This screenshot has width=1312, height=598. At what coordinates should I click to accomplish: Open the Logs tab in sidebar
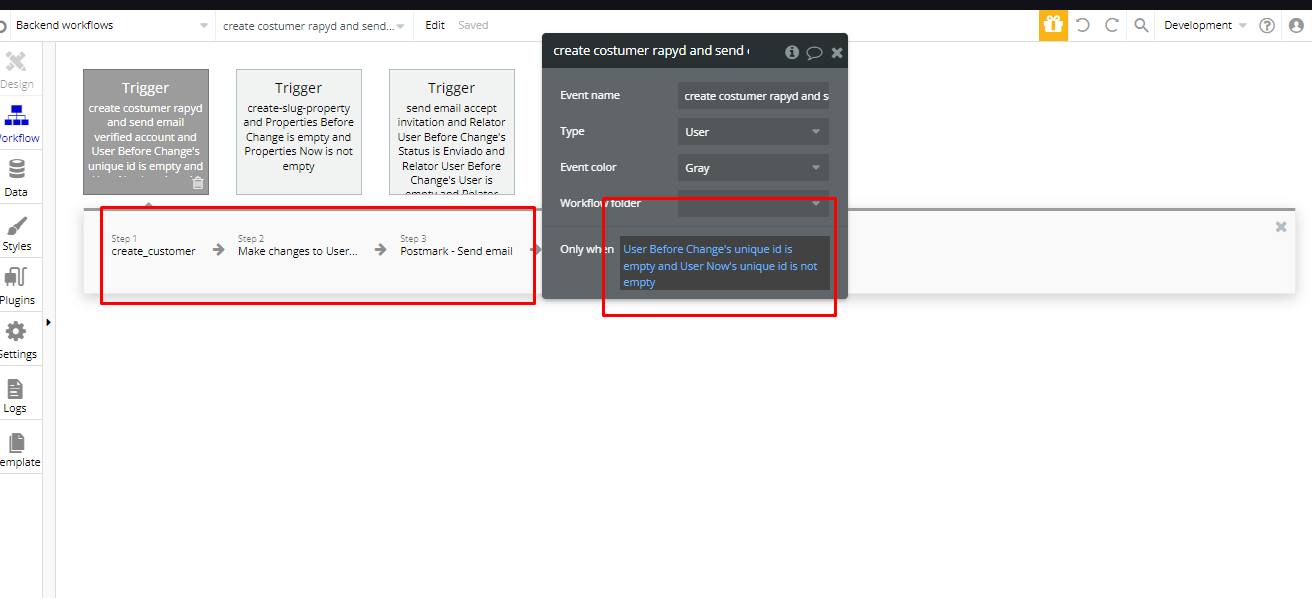pos(17,394)
